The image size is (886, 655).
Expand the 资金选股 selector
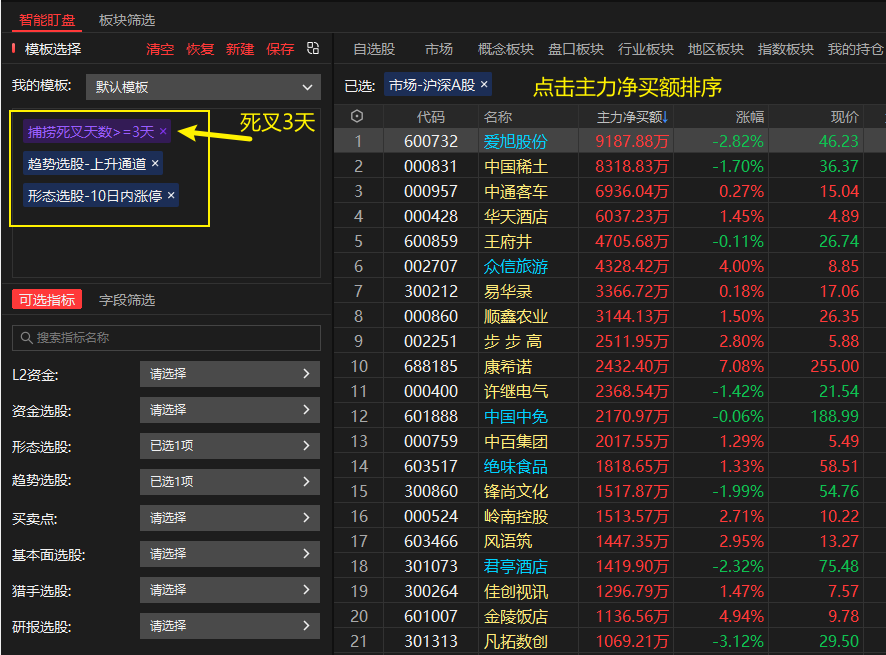tap(230, 410)
